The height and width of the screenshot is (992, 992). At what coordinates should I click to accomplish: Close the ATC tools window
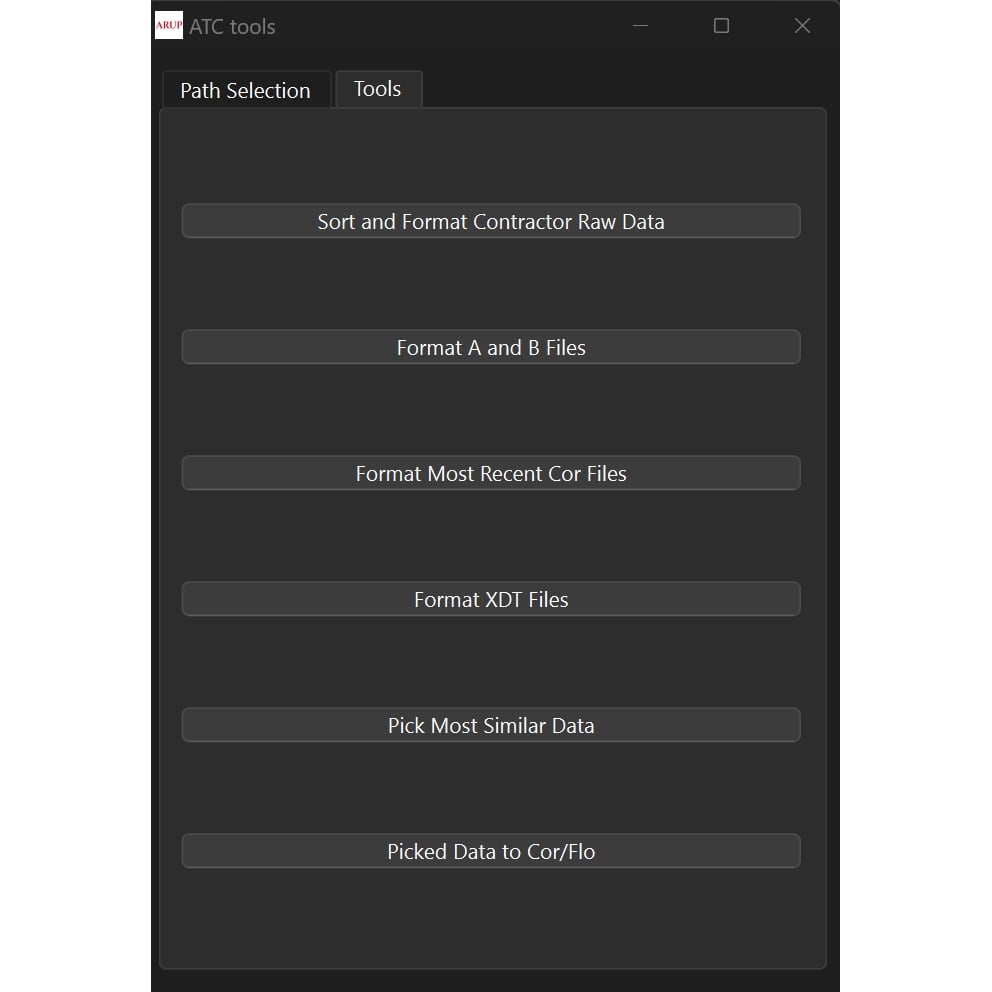point(801,26)
